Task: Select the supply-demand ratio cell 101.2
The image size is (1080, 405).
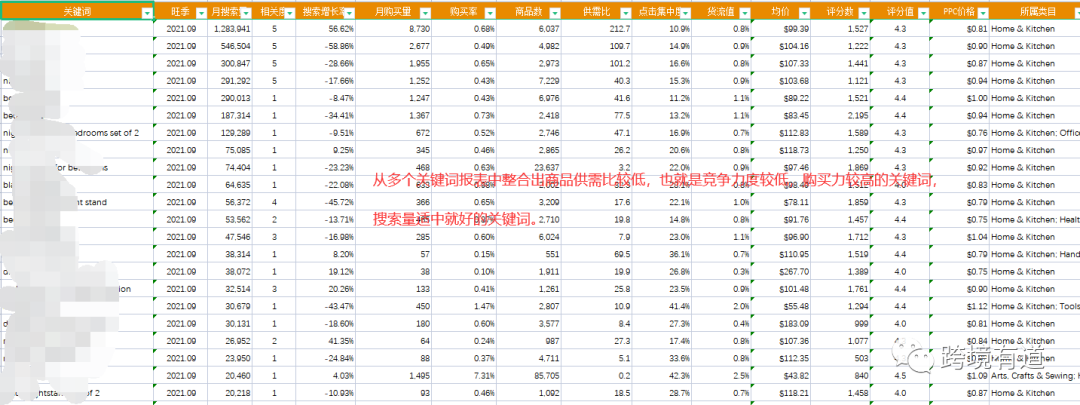Action: [596, 63]
